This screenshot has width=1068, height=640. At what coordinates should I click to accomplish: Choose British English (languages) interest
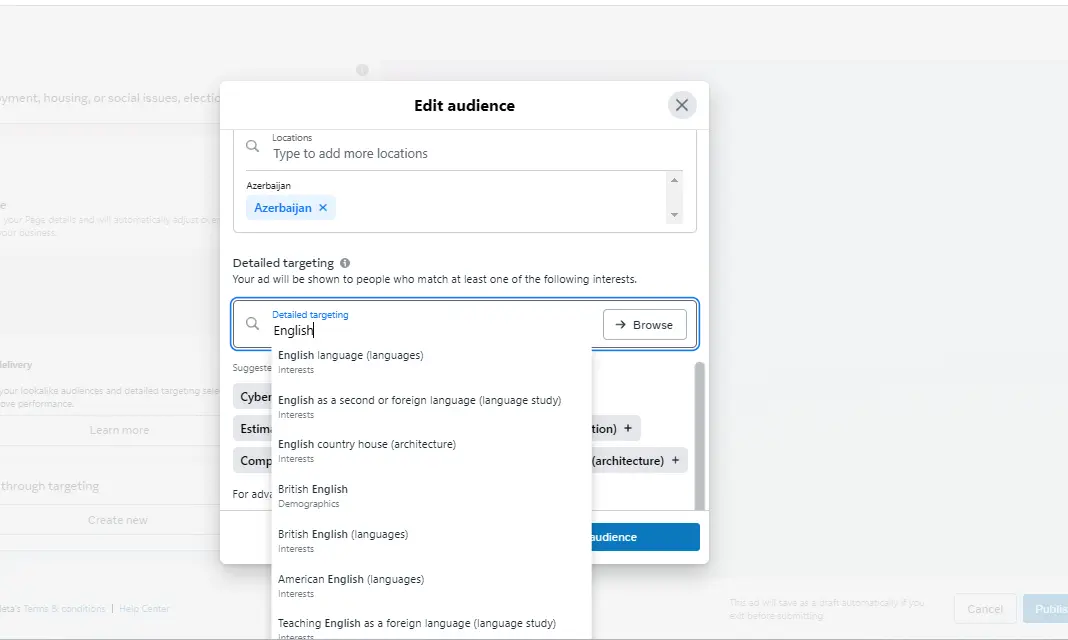(x=431, y=541)
